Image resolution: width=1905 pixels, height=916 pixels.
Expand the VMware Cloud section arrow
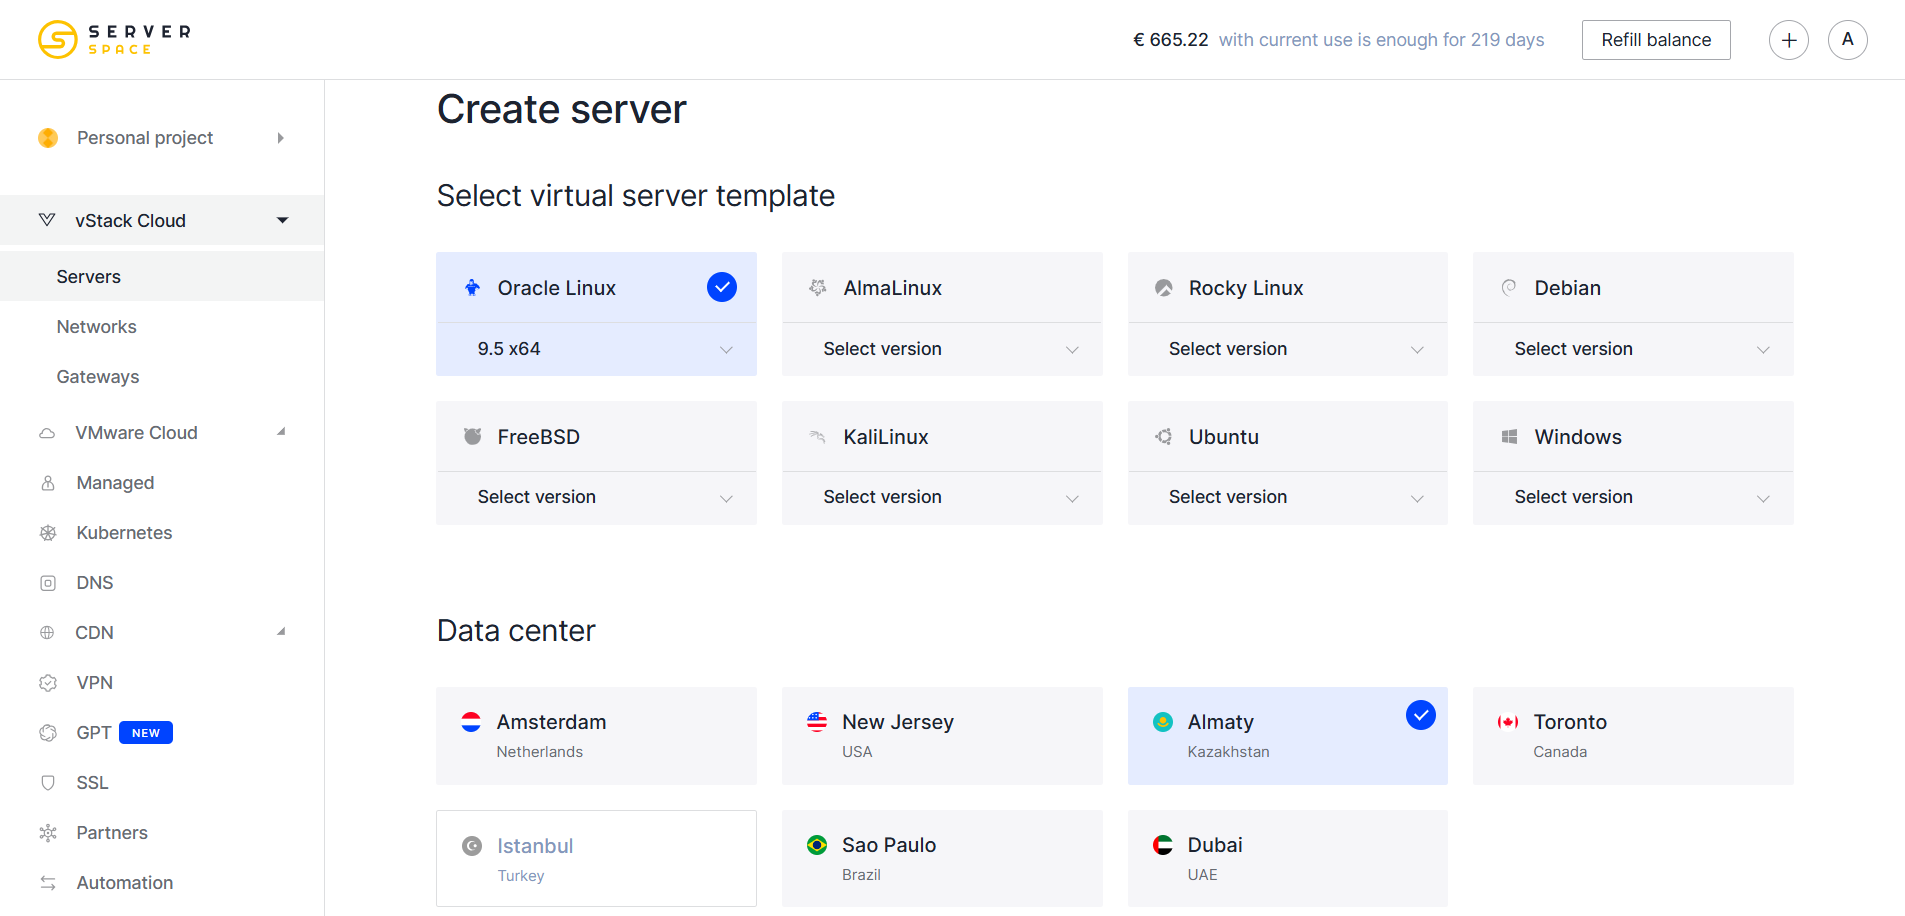[x=282, y=432]
